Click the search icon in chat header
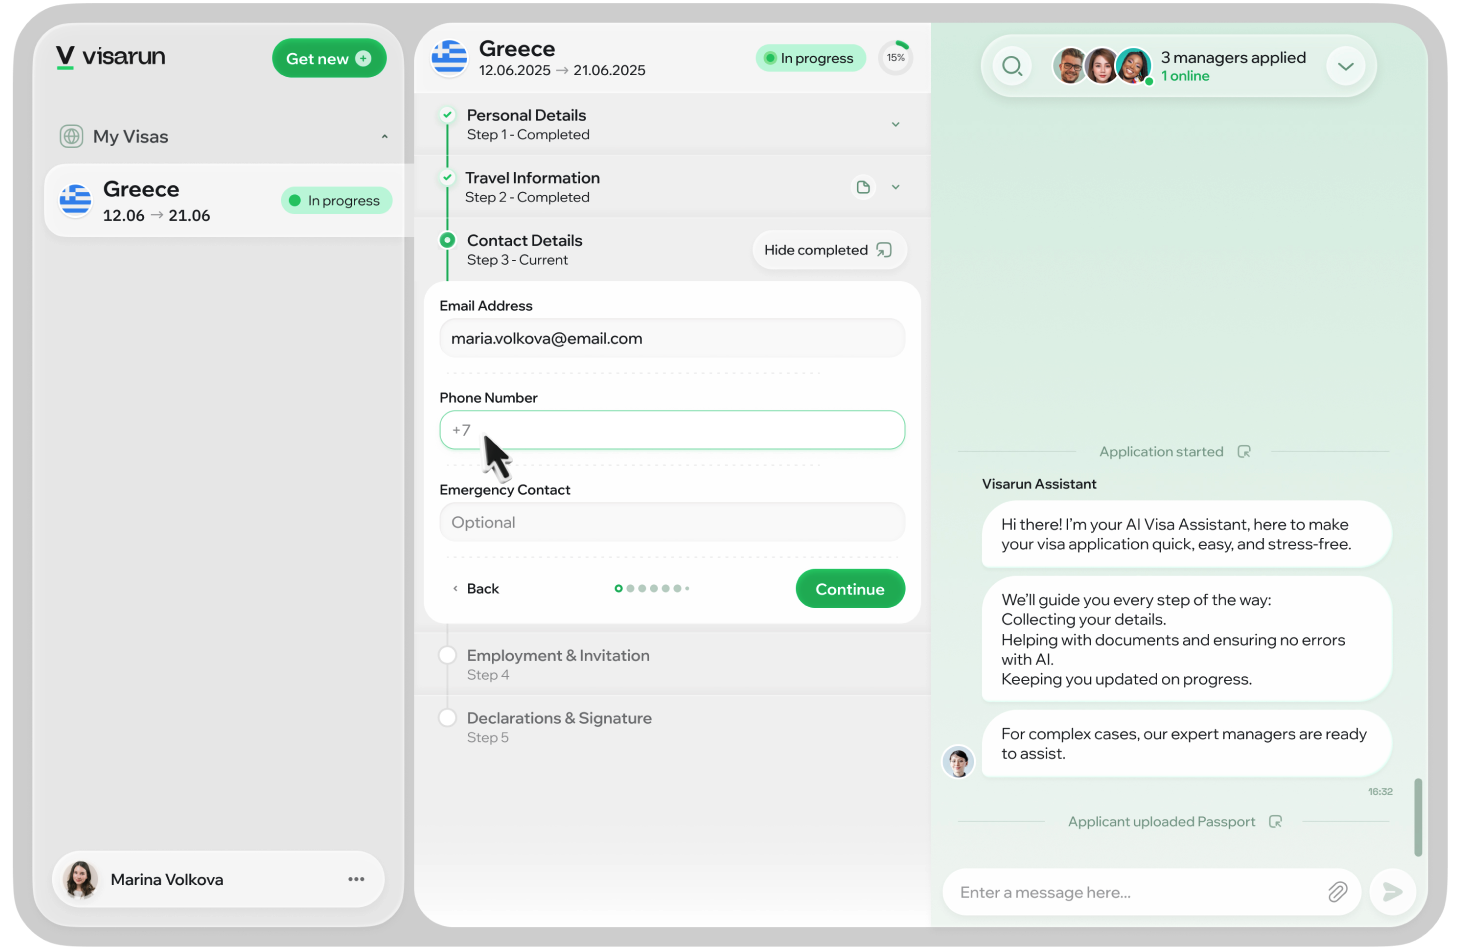Viewport: 1460px width, 950px height. click(x=1012, y=66)
